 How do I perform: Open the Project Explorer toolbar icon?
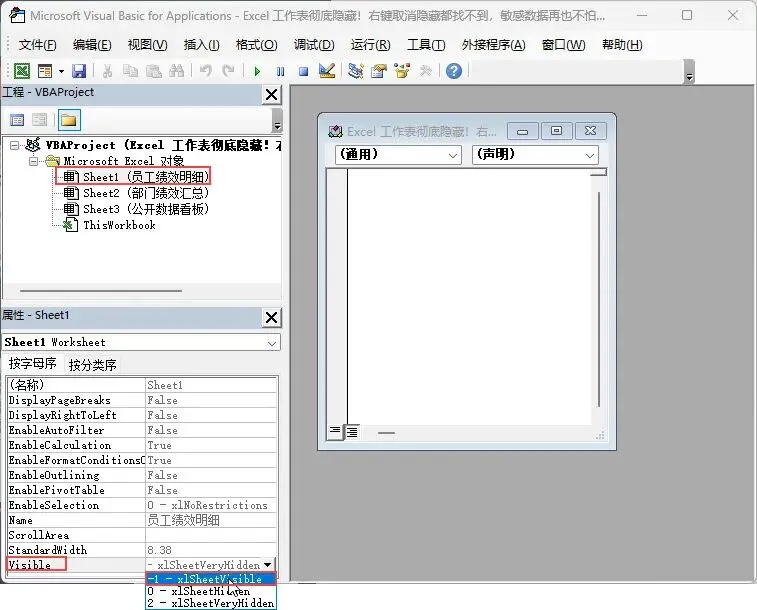pos(356,71)
